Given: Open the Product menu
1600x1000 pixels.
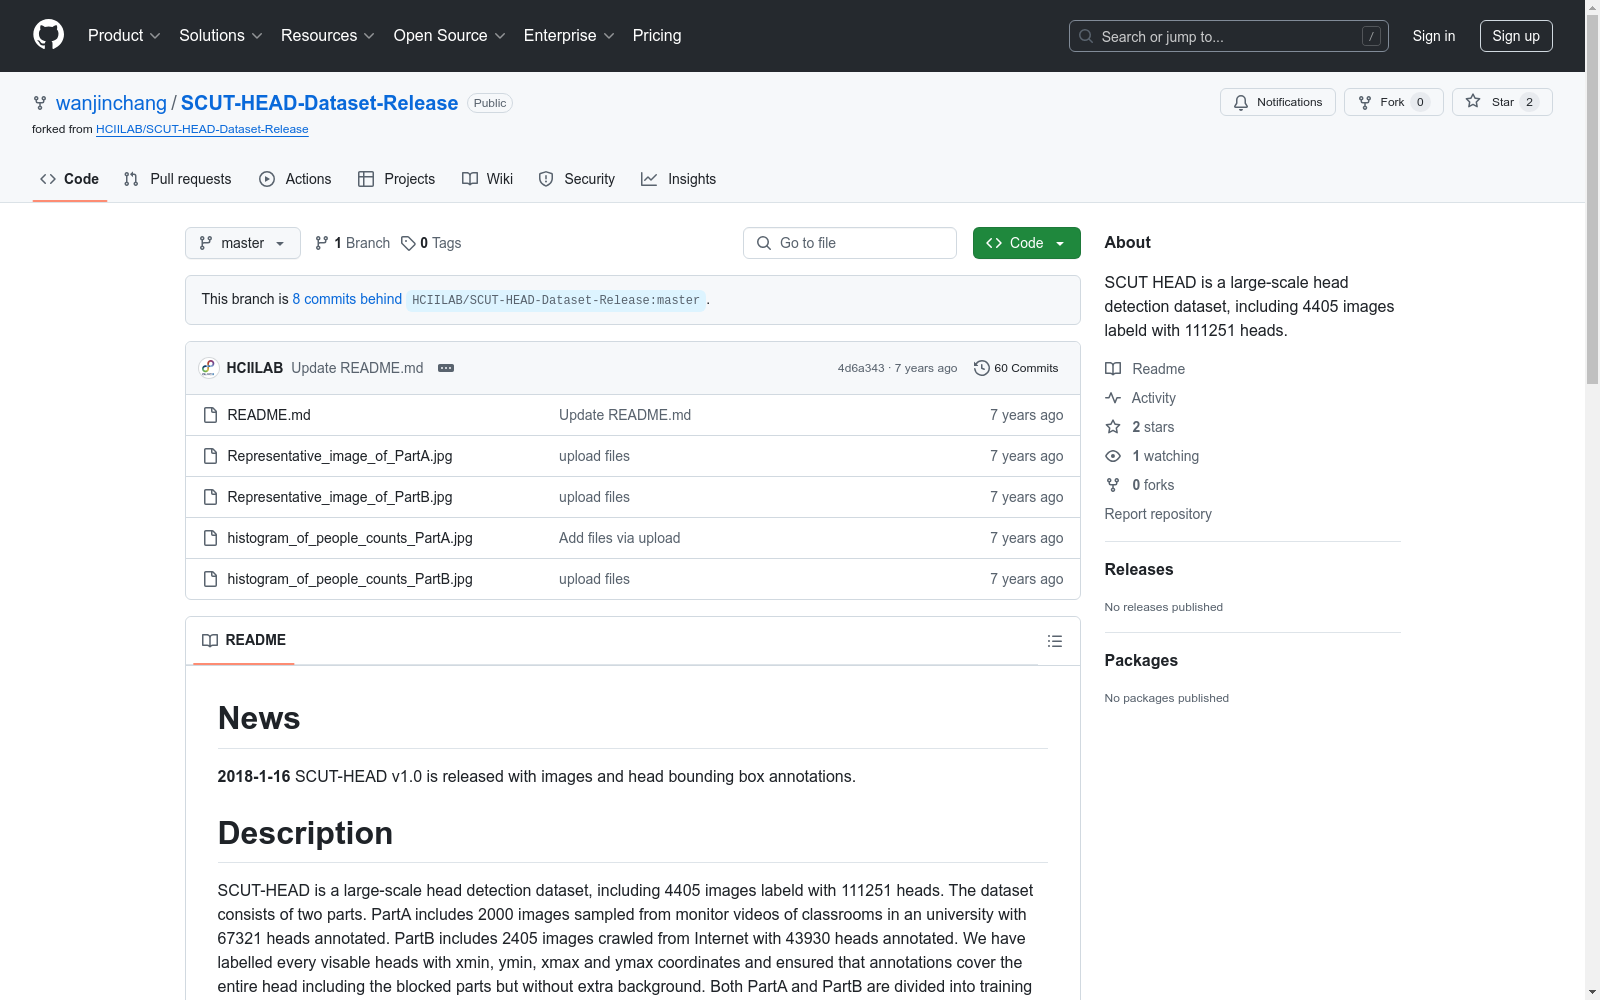Looking at the screenshot, I should (124, 35).
